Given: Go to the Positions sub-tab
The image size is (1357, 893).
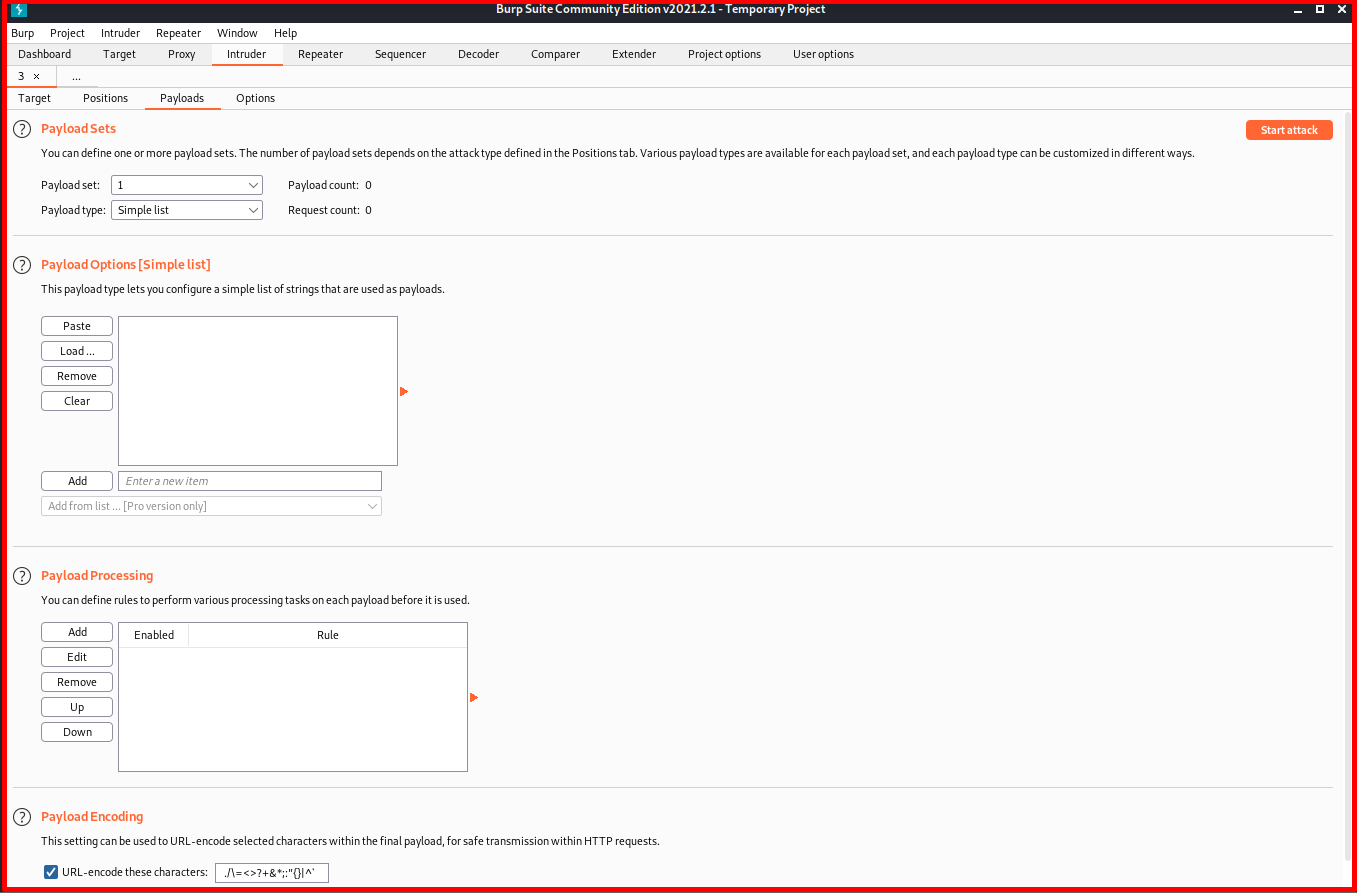Looking at the screenshot, I should click(x=105, y=98).
